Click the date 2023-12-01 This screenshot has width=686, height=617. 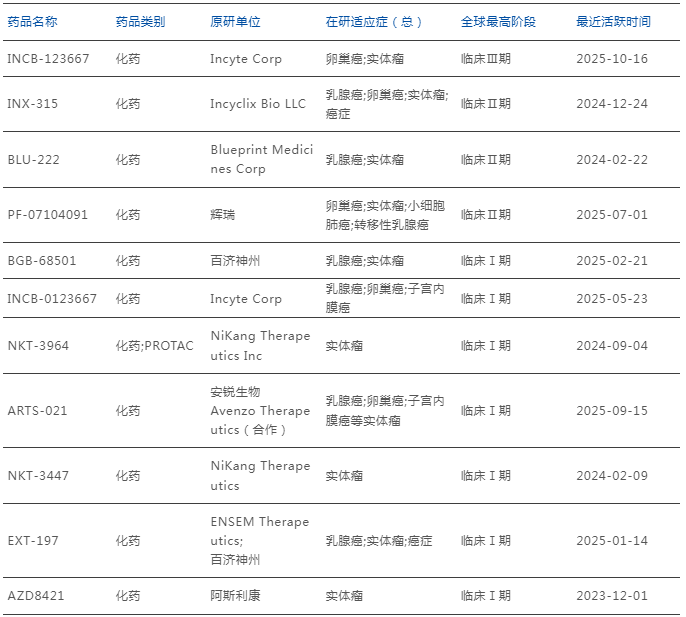[612, 596]
